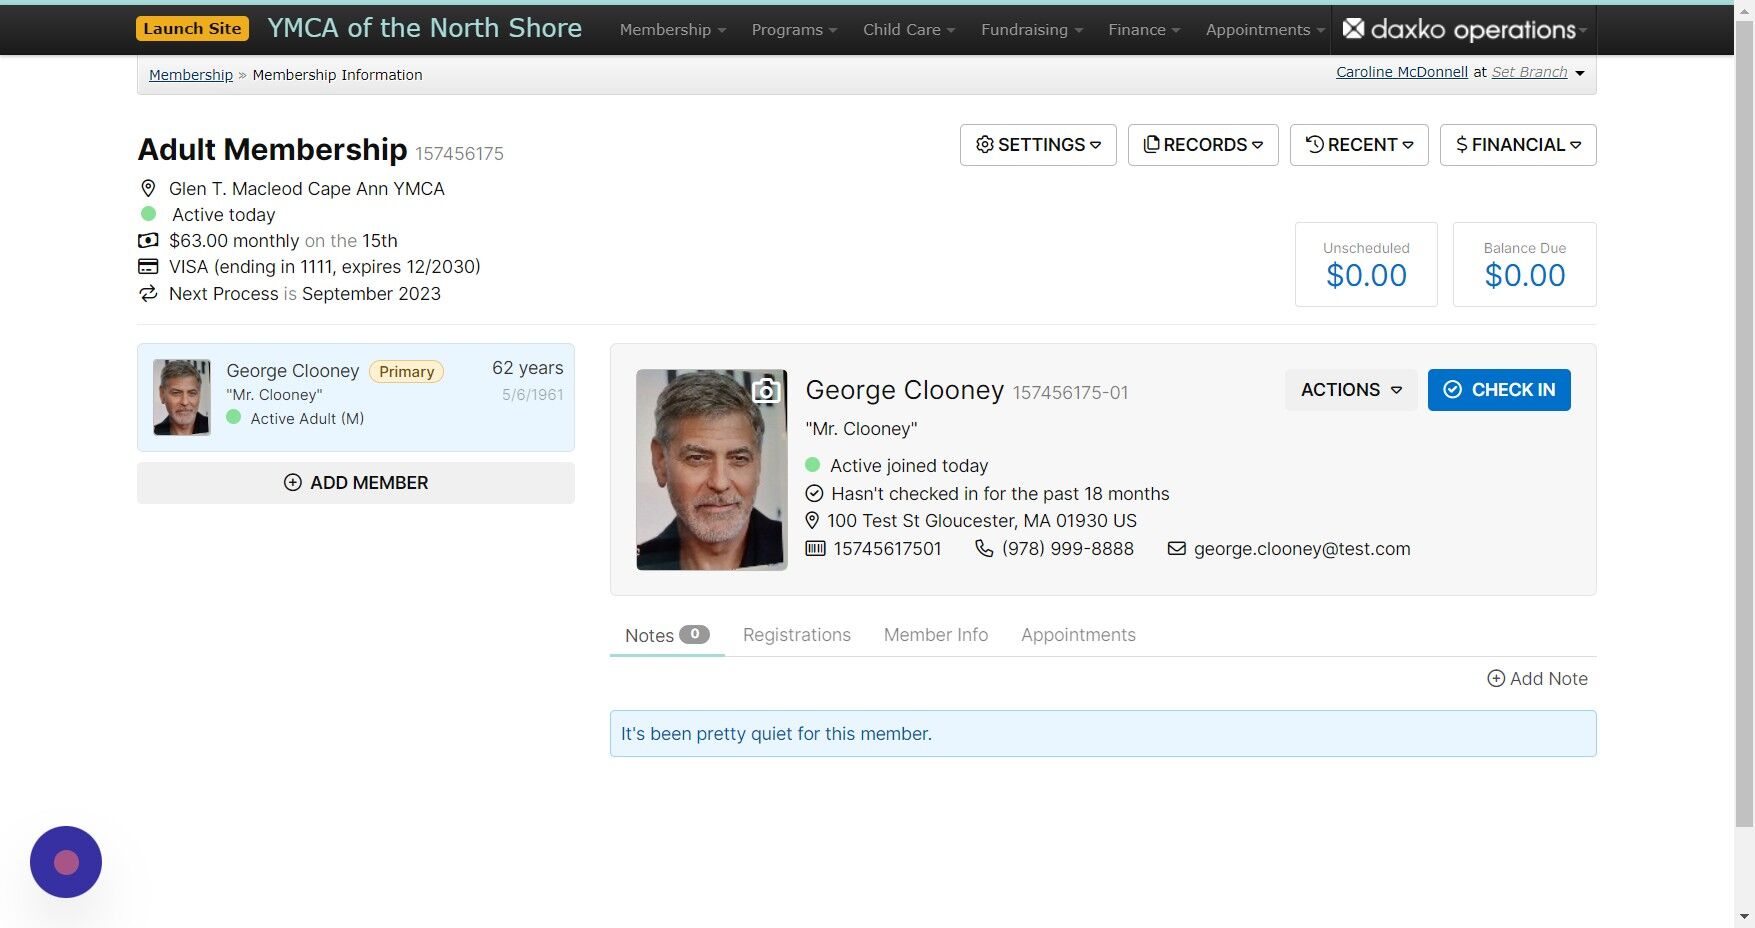Open the Settings gear icon
The image size is (1755, 928).
coord(985,144)
